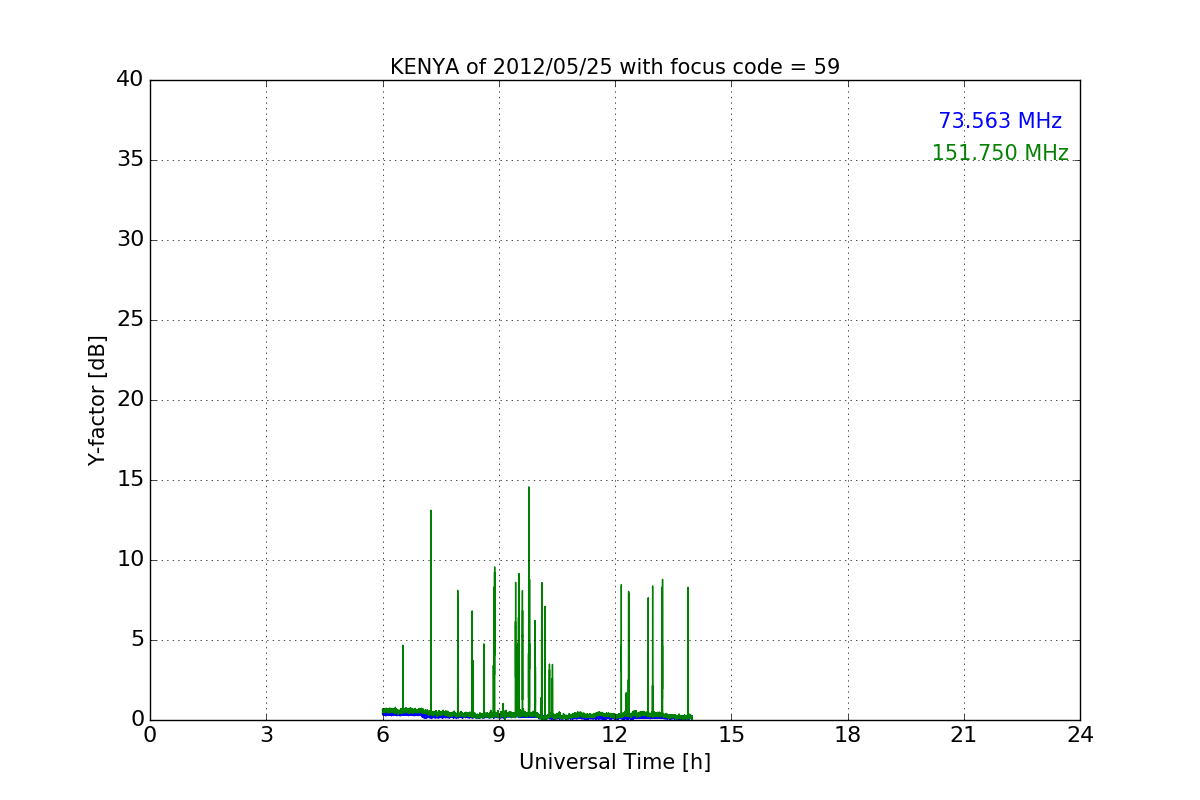Viewport: 1200px width, 800px height.
Task: Click the tallest green spike near 14.5 dB
Action: point(529,600)
